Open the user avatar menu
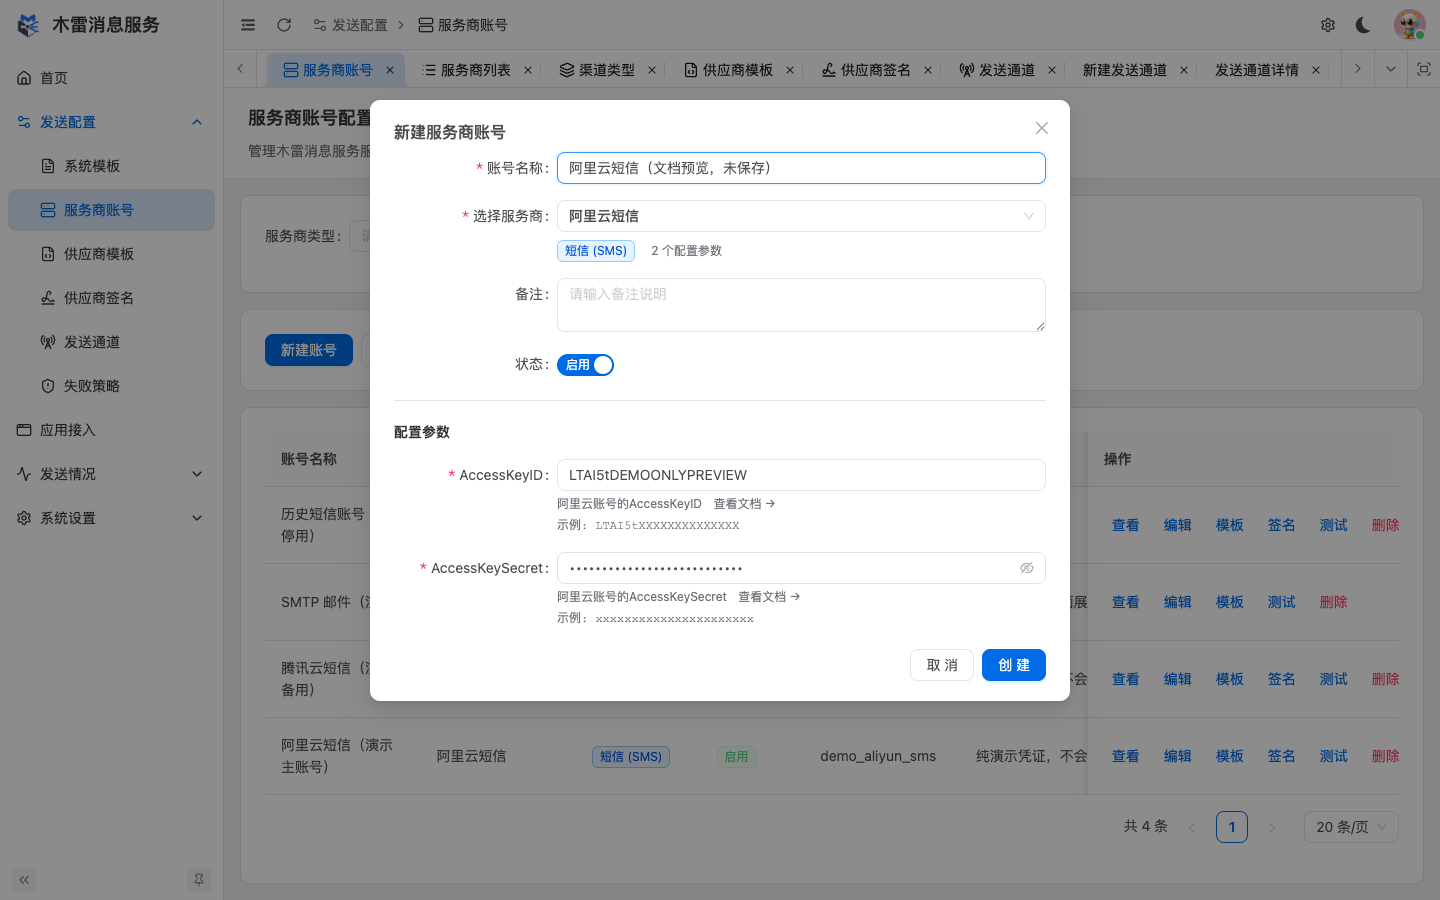 (1410, 25)
